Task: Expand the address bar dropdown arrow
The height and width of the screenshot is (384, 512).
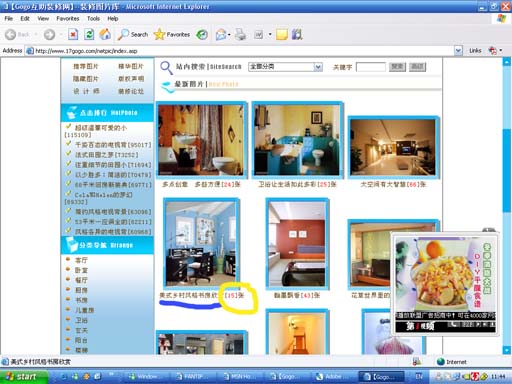Action: (459, 51)
